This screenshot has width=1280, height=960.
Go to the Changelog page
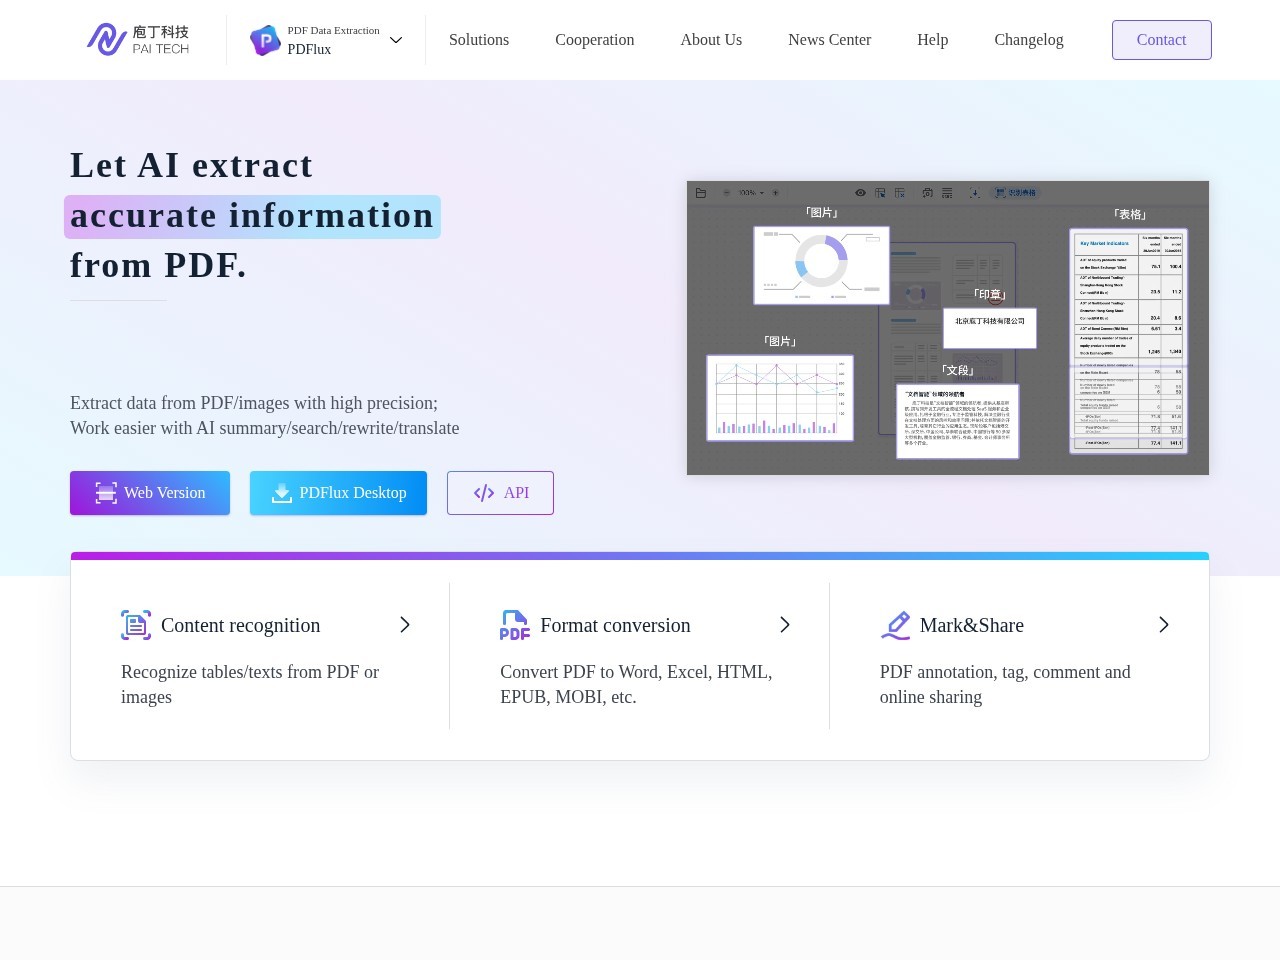coord(1029,40)
